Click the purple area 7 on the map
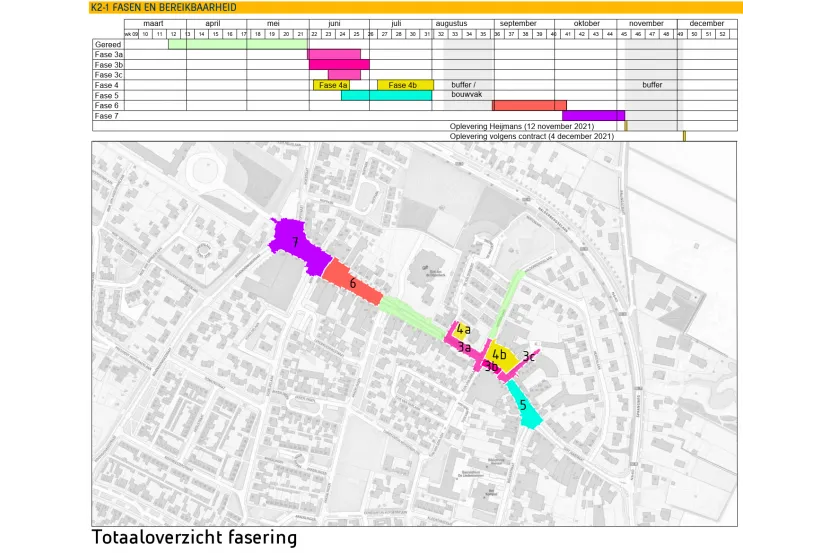 coord(297,243)
